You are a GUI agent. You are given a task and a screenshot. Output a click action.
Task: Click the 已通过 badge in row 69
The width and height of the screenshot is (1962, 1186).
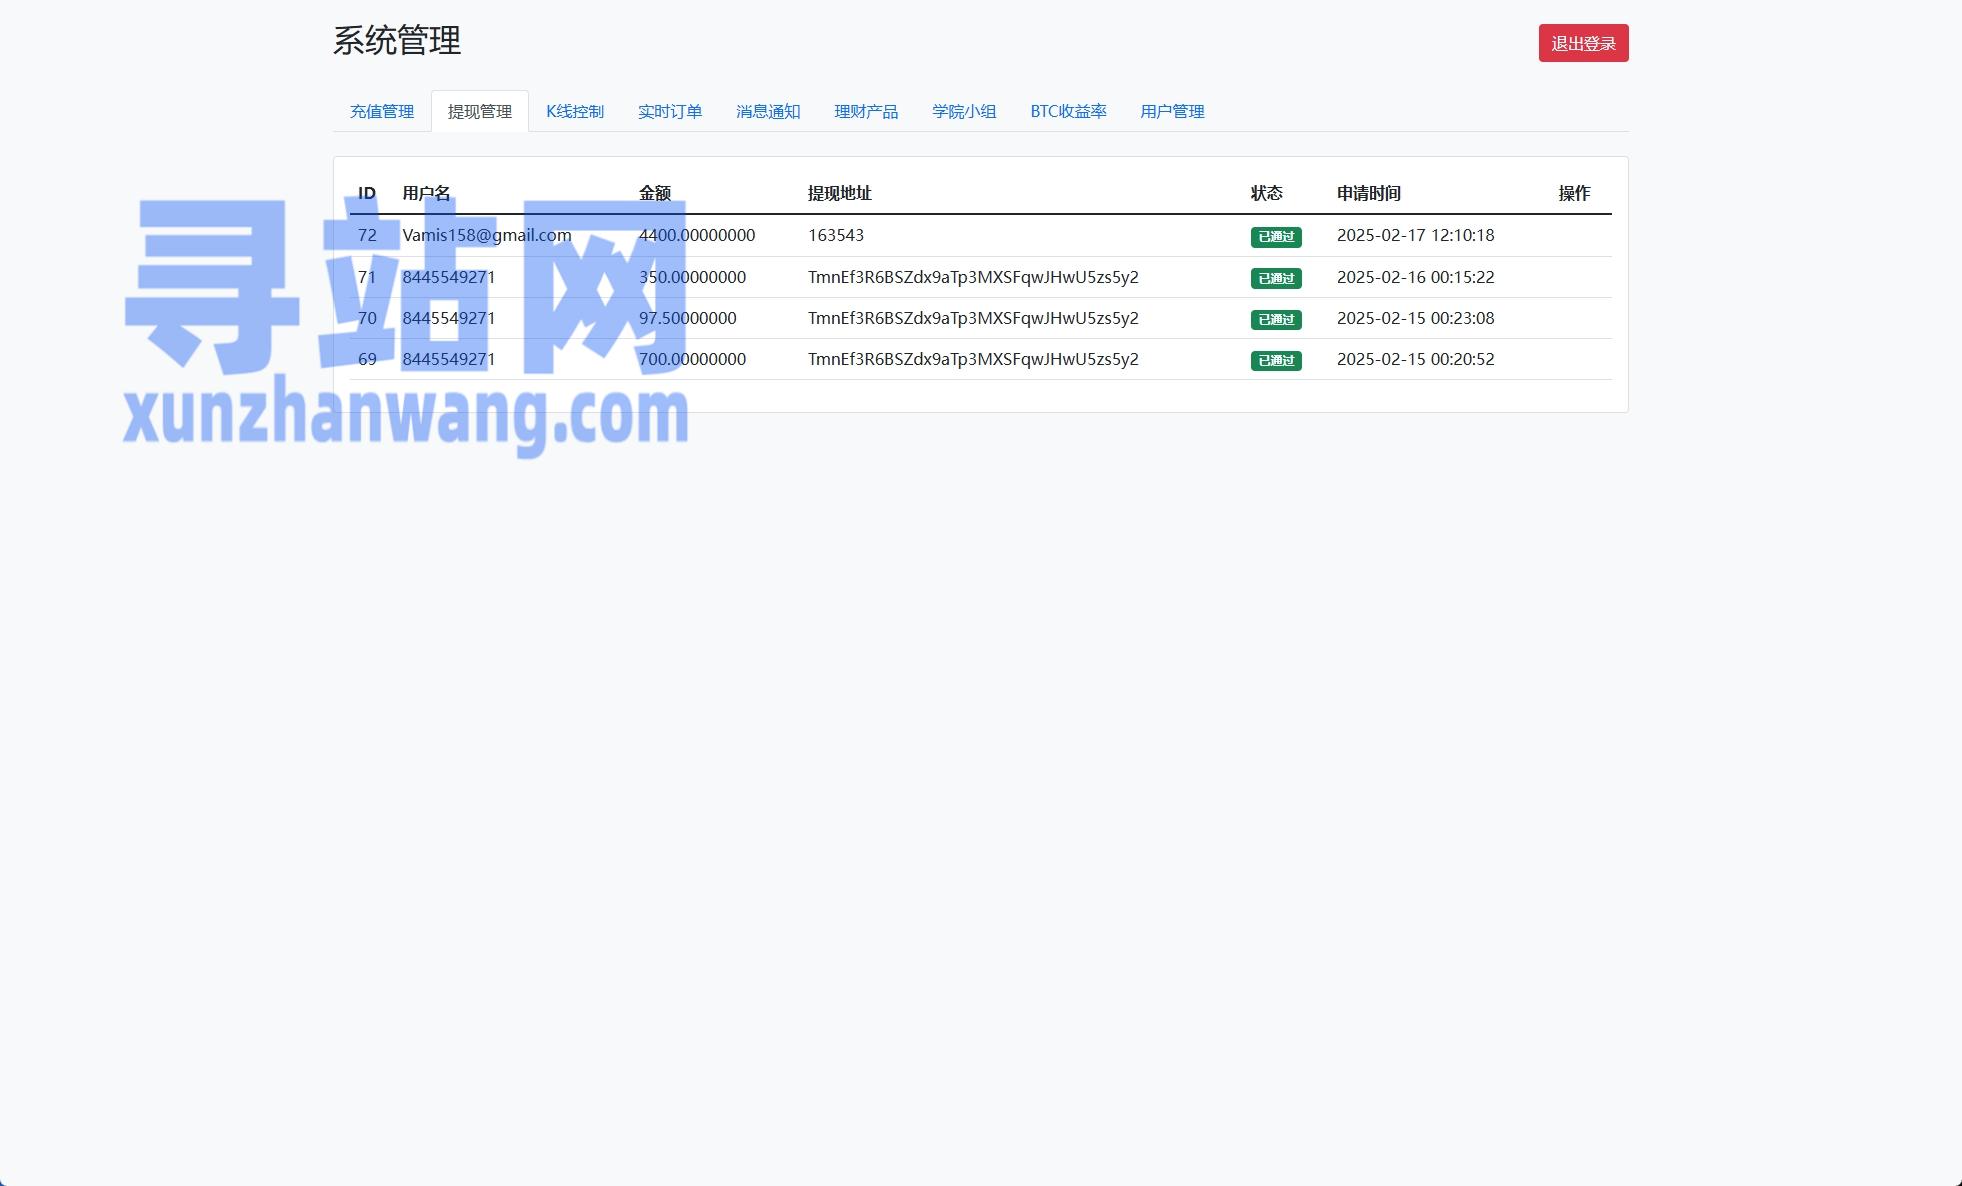tap(1276, 360)
